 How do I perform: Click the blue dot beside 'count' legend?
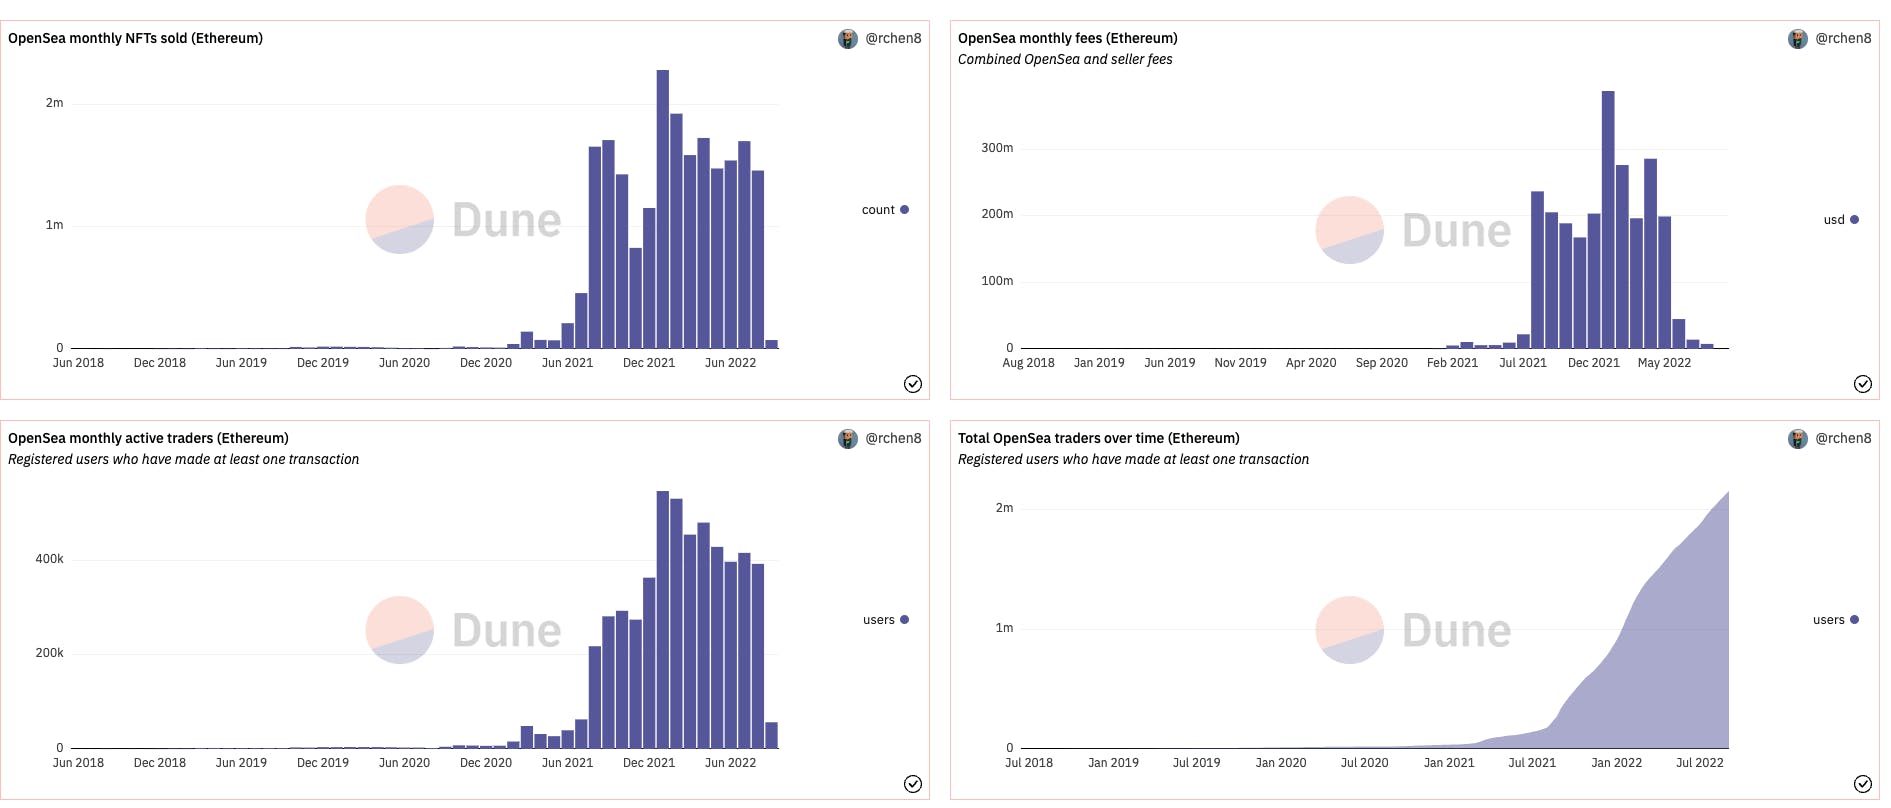904,210
